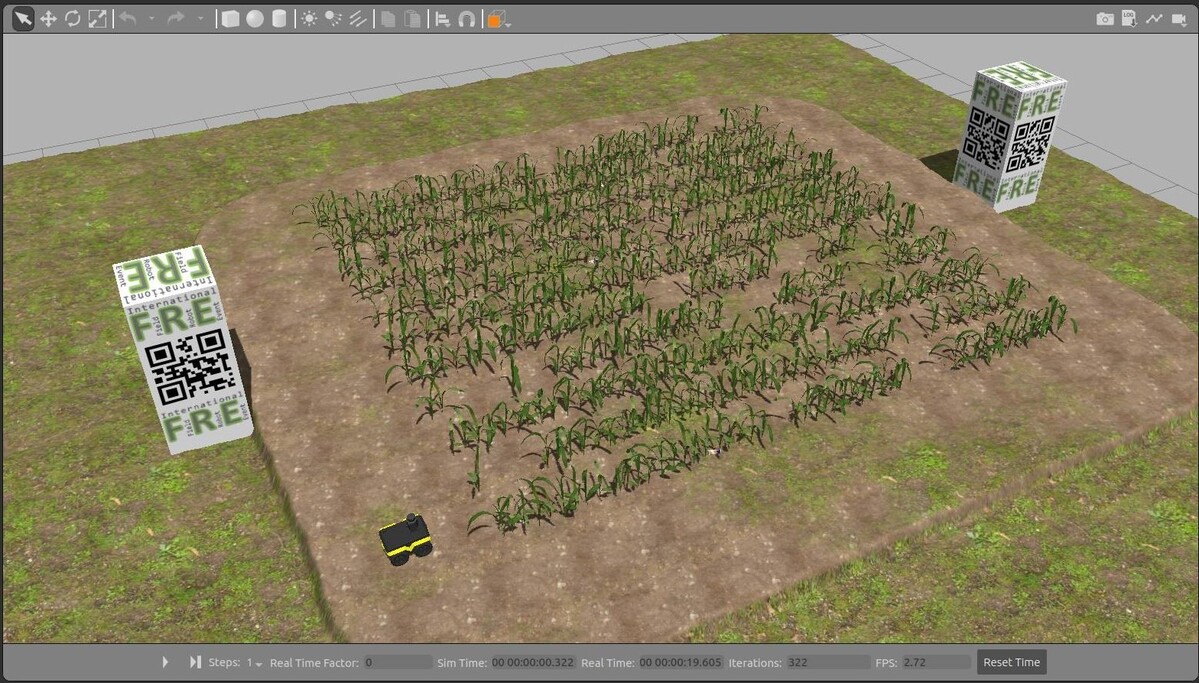Viewport: 1199px width, 683px height.
Task: Open the video recording menu
Action: coord(1178,19)
